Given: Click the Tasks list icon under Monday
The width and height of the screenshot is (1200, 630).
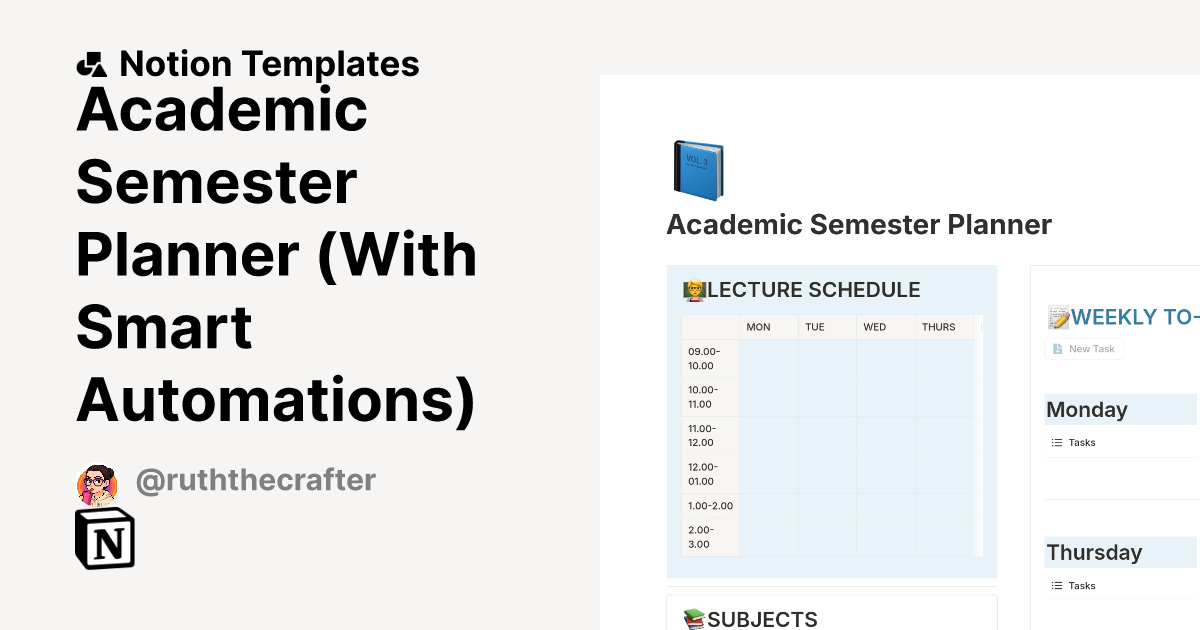Looking at the screenshot, I should pos(1056,442).
